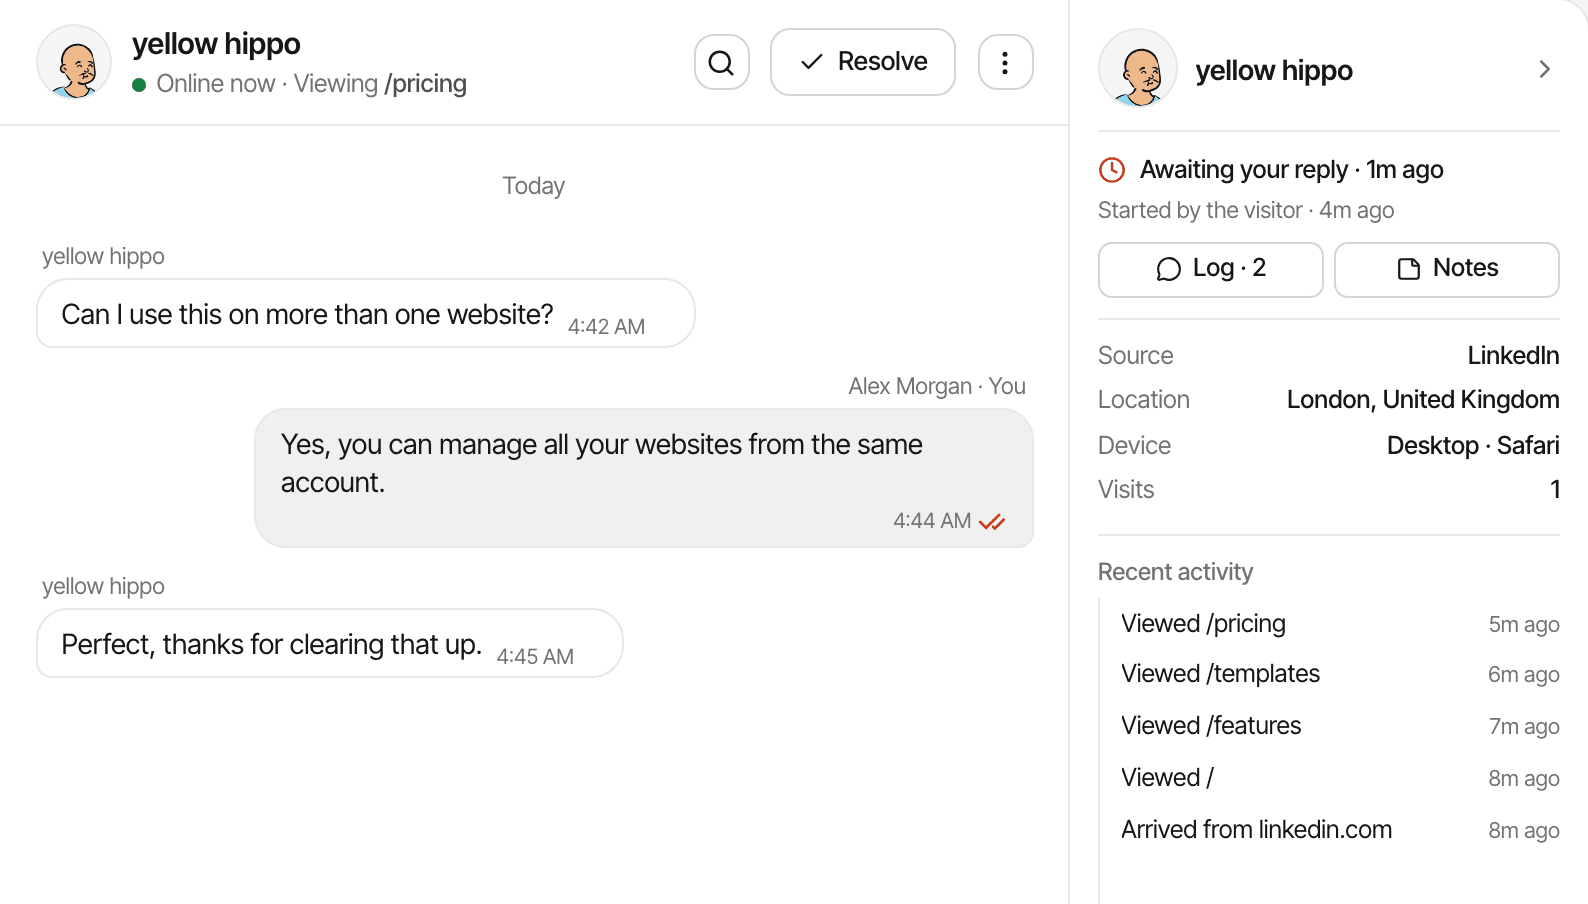Click the 'London, United Kingdom' location value
1588x904 pixels.
coord(1423,400)
